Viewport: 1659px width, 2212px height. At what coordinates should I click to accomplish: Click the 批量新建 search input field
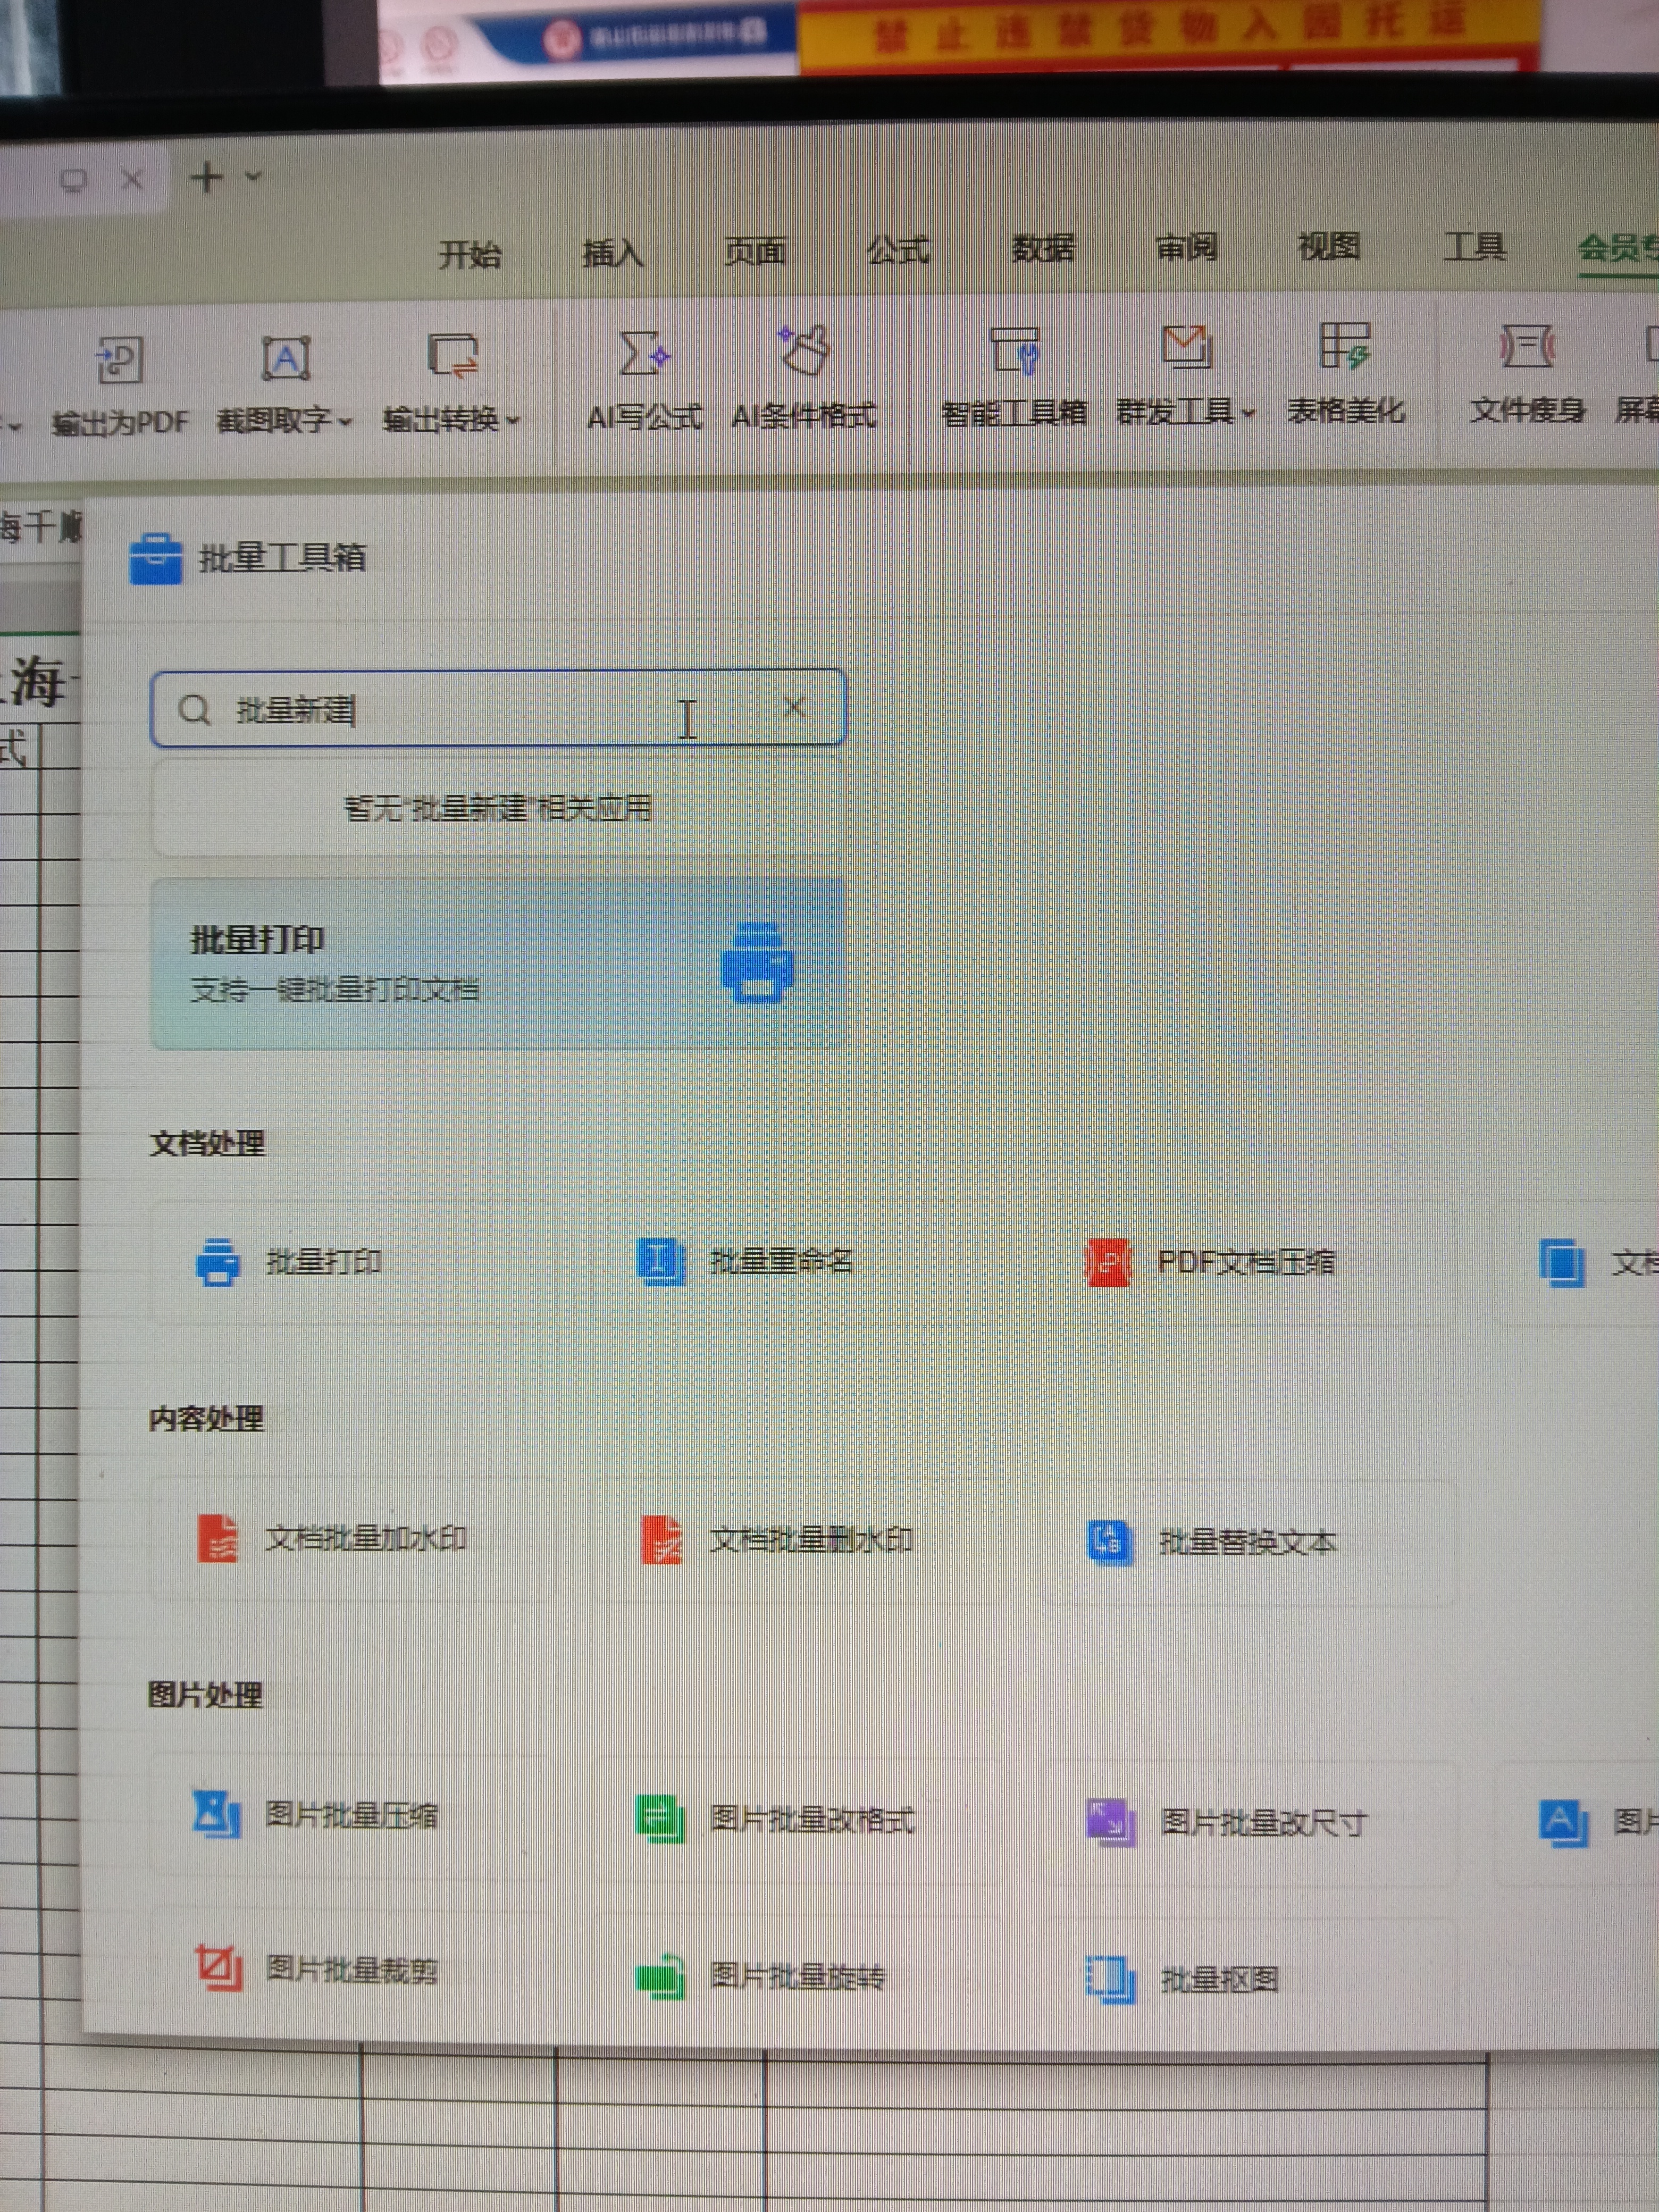(450, 710)
